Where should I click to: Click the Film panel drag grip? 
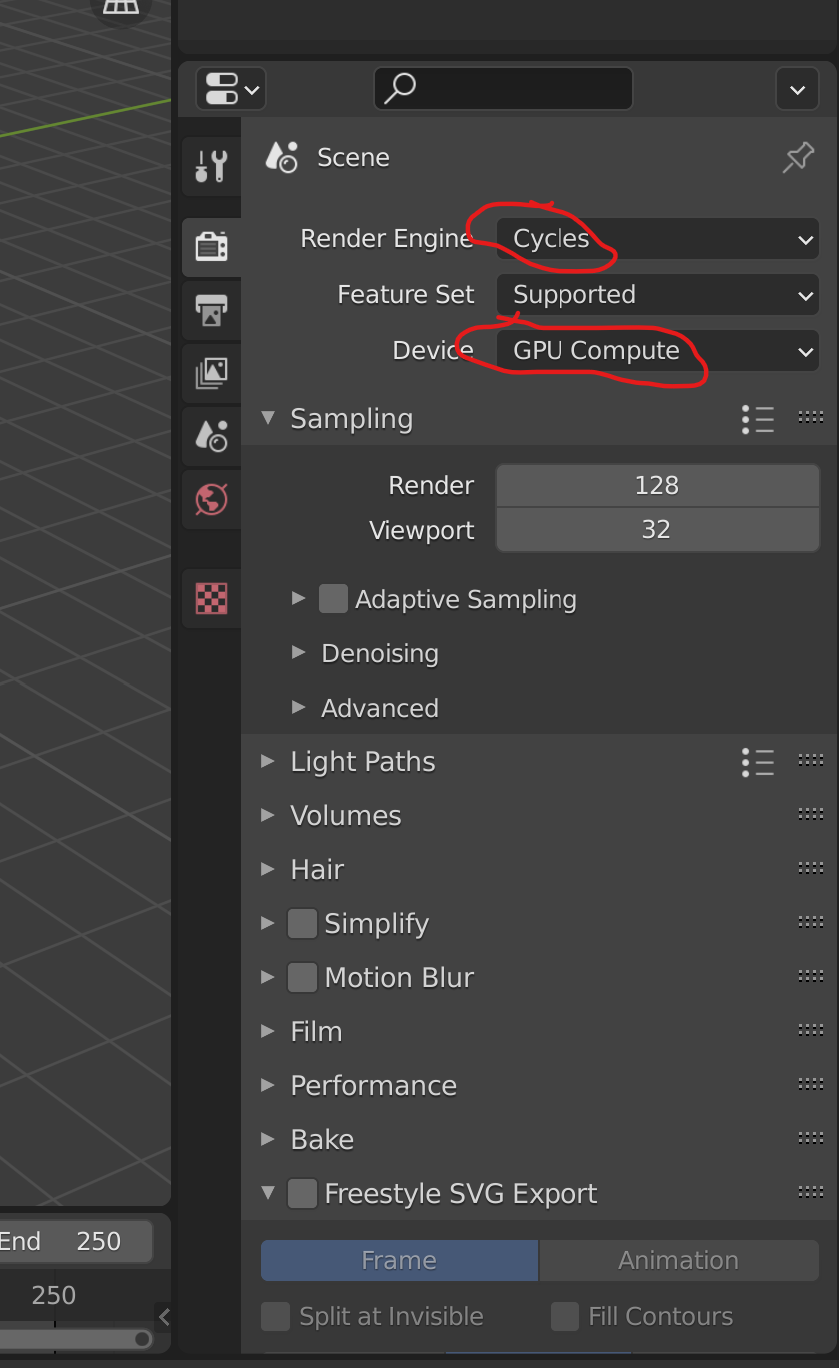tap(810, 1031)
